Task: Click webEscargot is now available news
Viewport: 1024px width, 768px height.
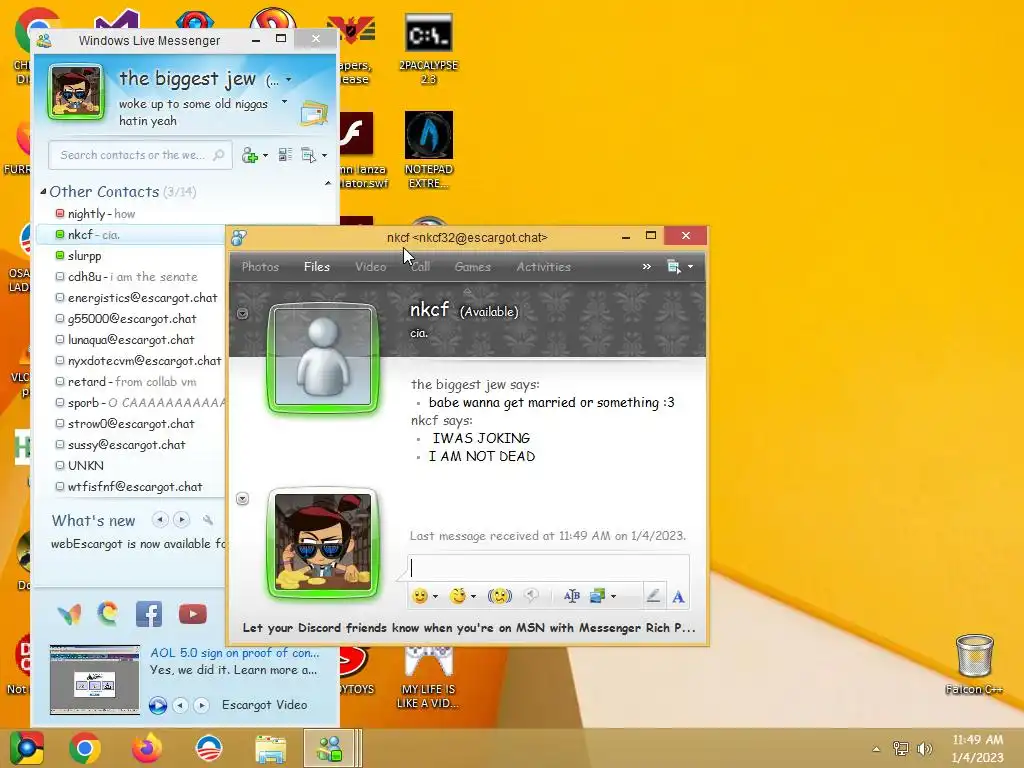Action: pos(138,543)
